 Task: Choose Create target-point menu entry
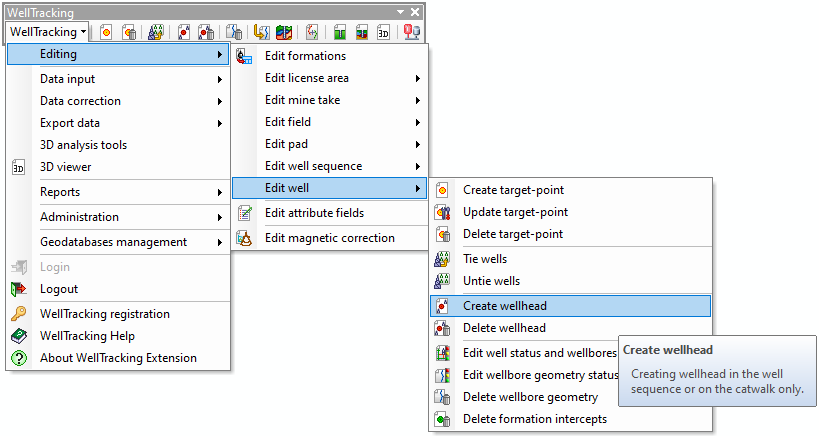(570, 190)
